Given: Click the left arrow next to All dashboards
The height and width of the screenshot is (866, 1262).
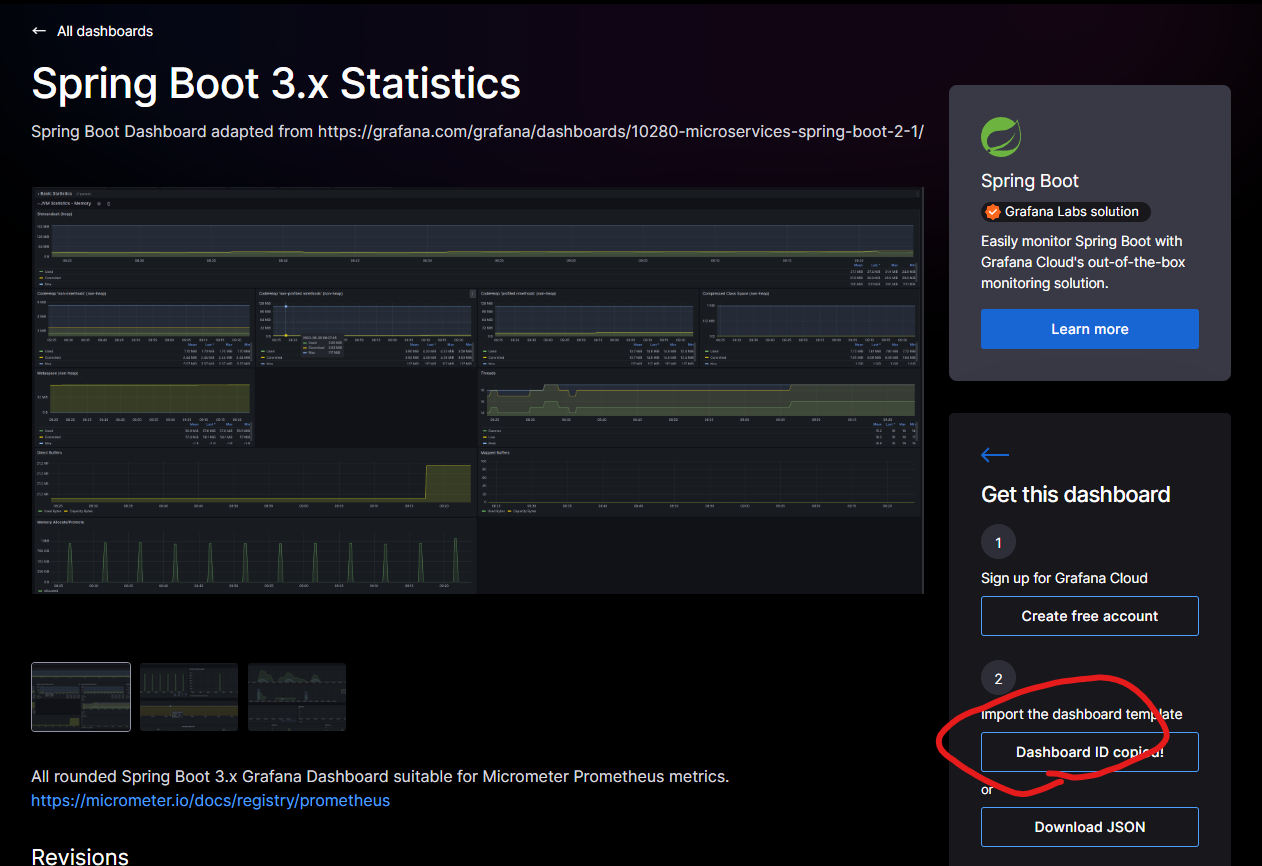Looking at the screenshot, I should pyautogui.click(x=39, y=31).
